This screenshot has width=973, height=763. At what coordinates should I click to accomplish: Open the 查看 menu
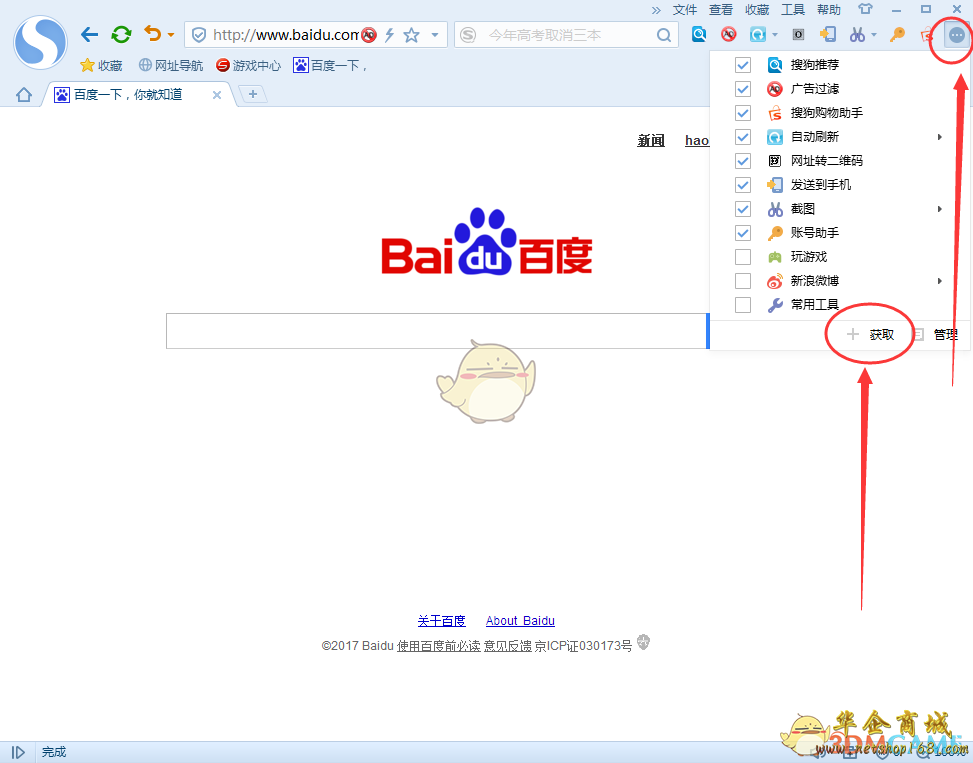coord(721,10)
